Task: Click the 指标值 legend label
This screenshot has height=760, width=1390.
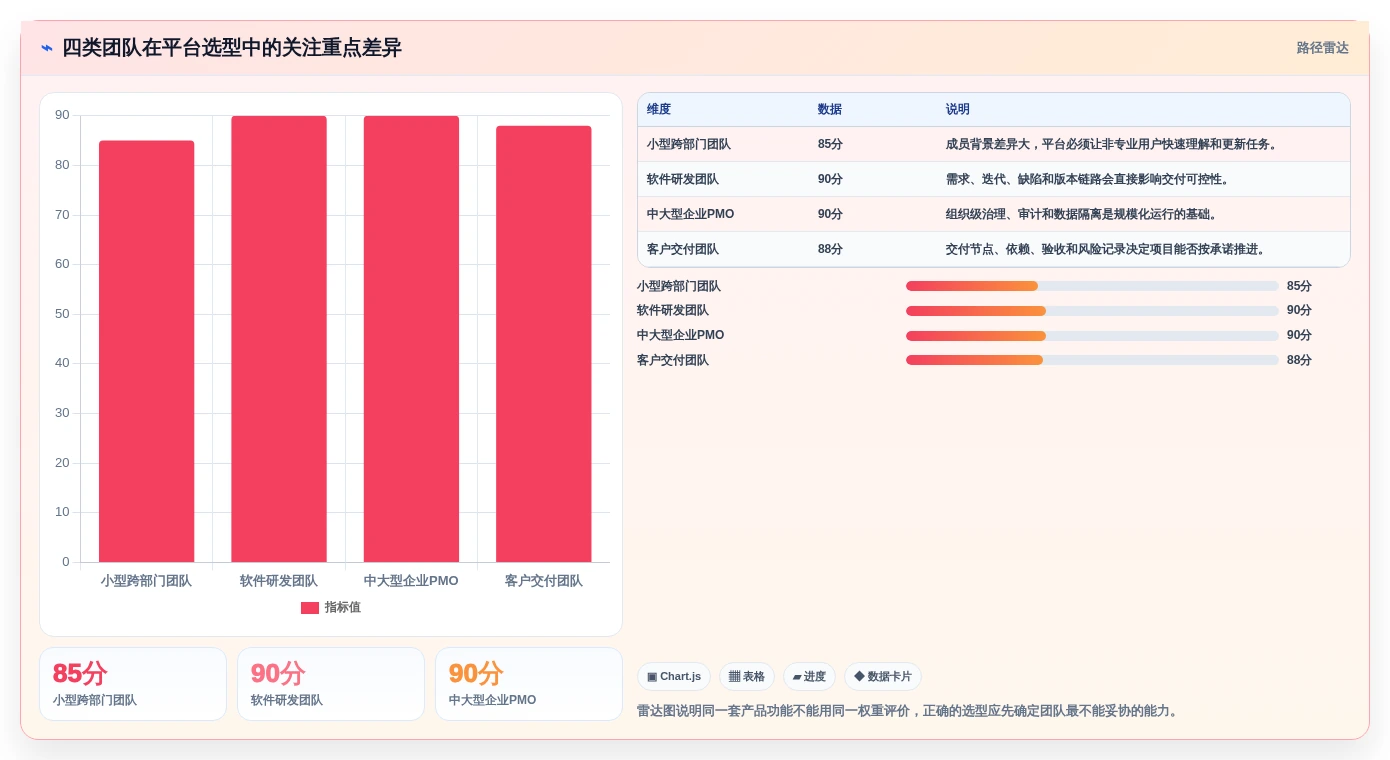Action: click(x=343, y=608)
